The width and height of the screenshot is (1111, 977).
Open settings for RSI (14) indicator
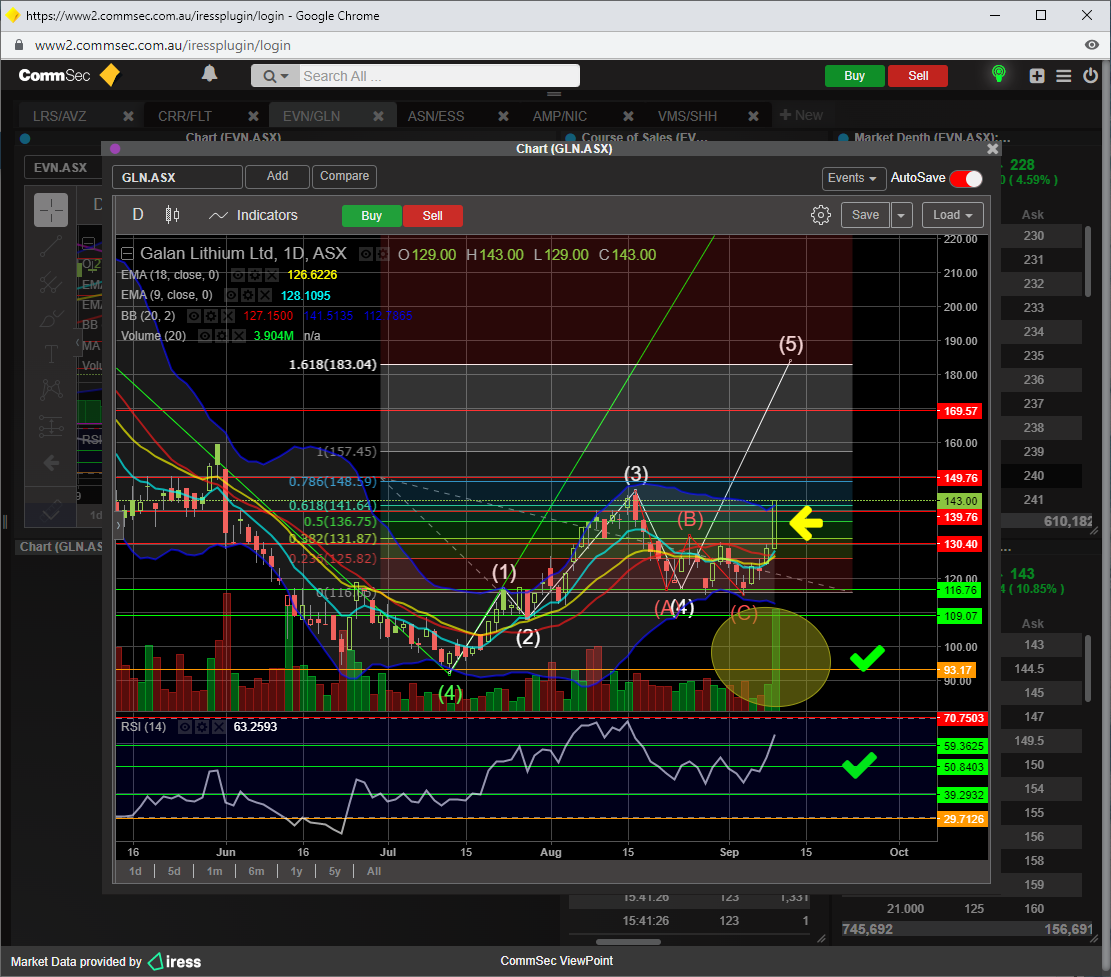tap(201, 727)
